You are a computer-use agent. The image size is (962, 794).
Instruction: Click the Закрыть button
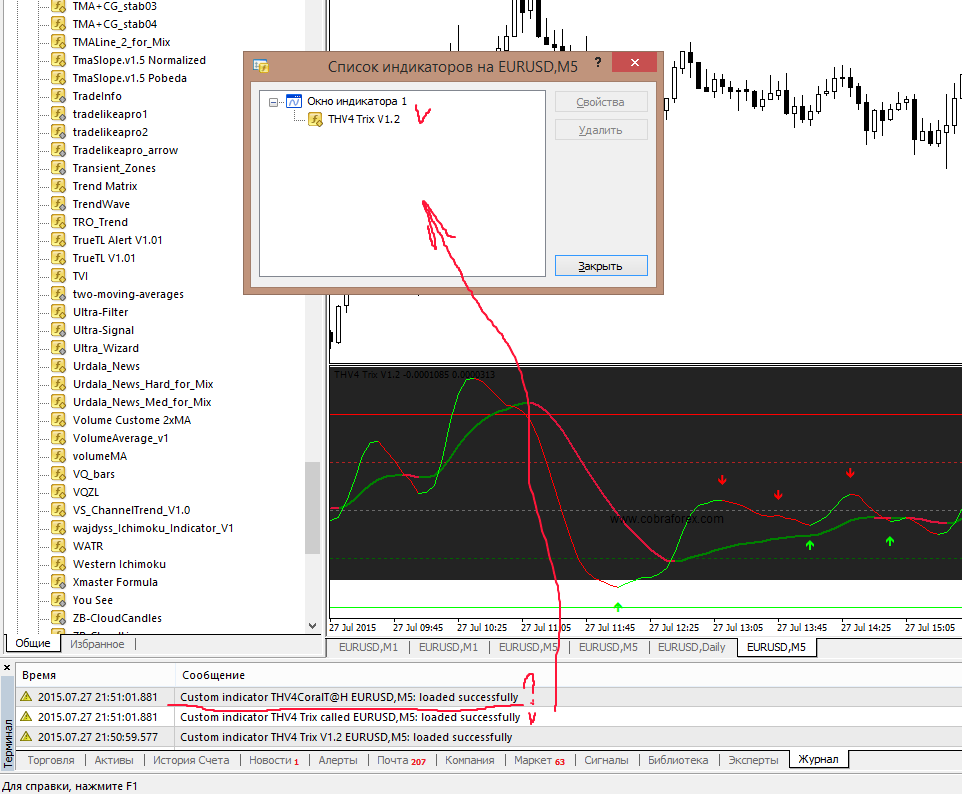click(601, 266)
